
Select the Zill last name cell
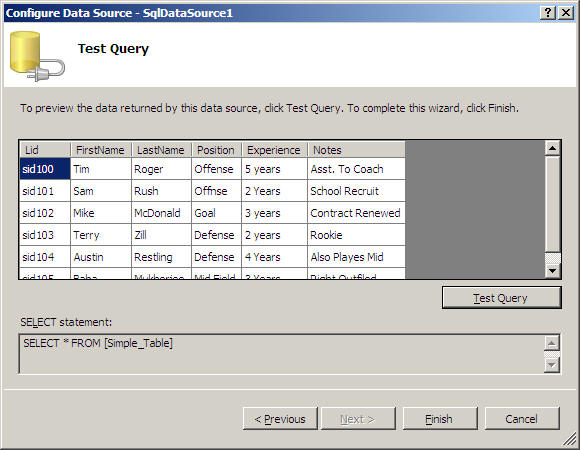161,235
